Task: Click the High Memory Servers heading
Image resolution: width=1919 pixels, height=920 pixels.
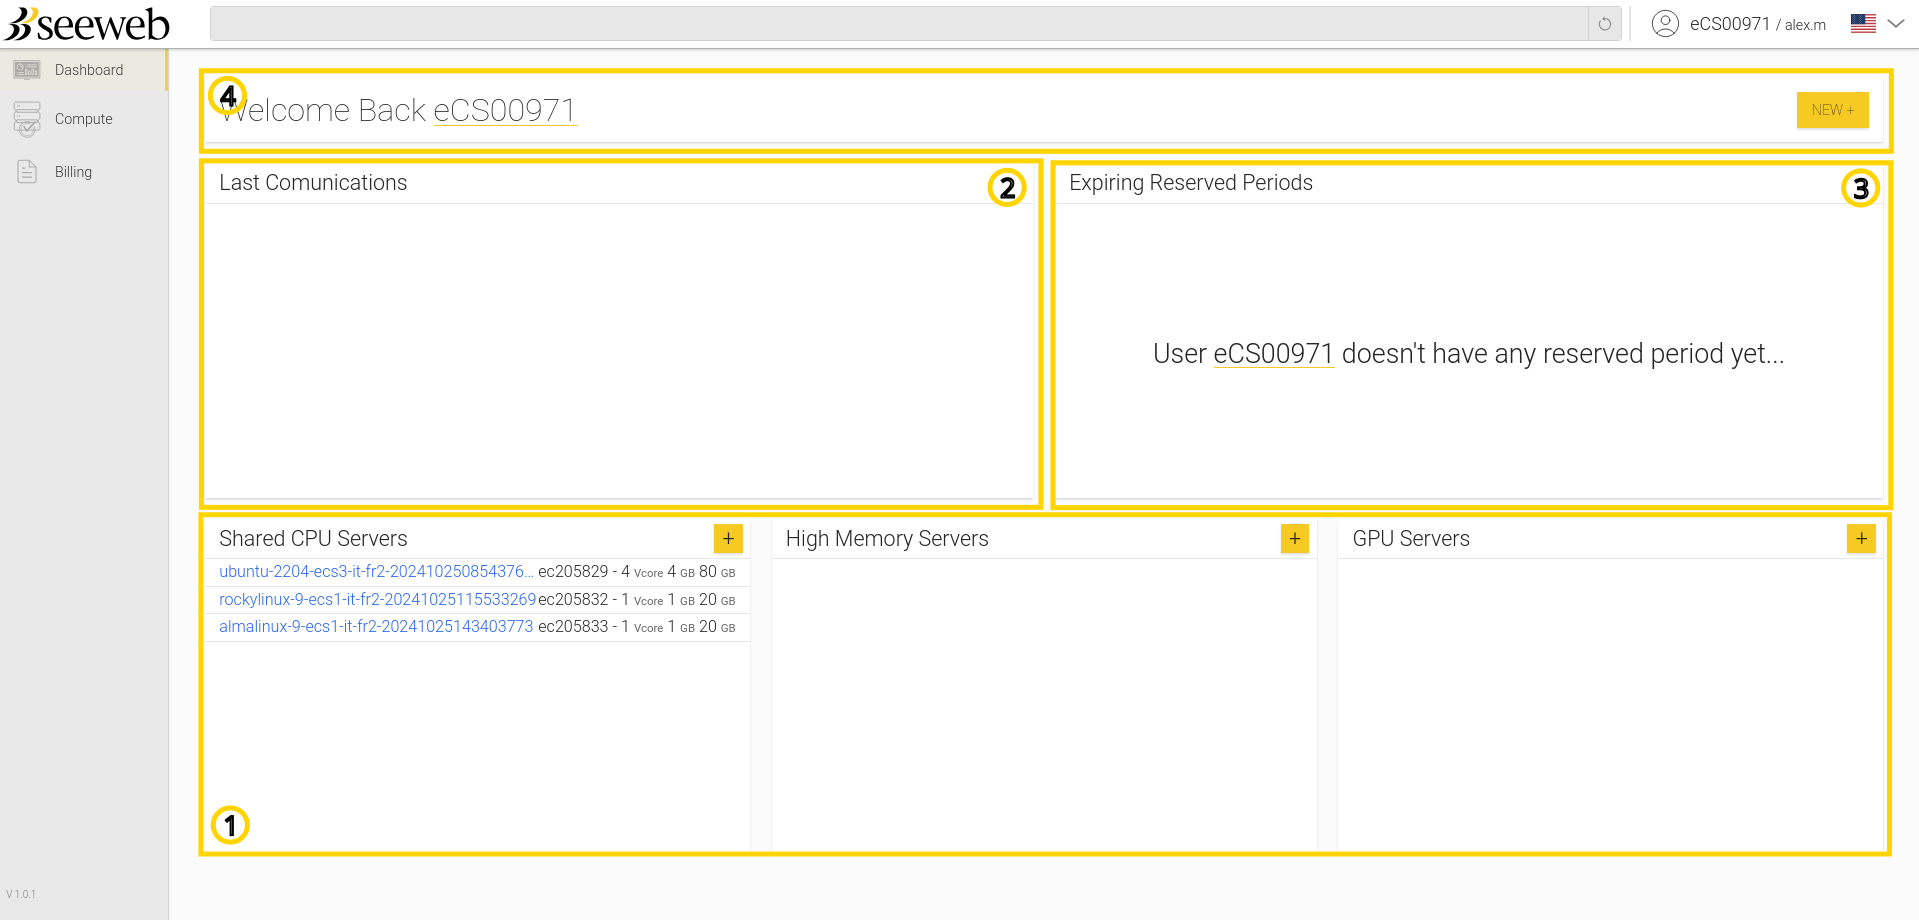Action: [x=887, y=539]
